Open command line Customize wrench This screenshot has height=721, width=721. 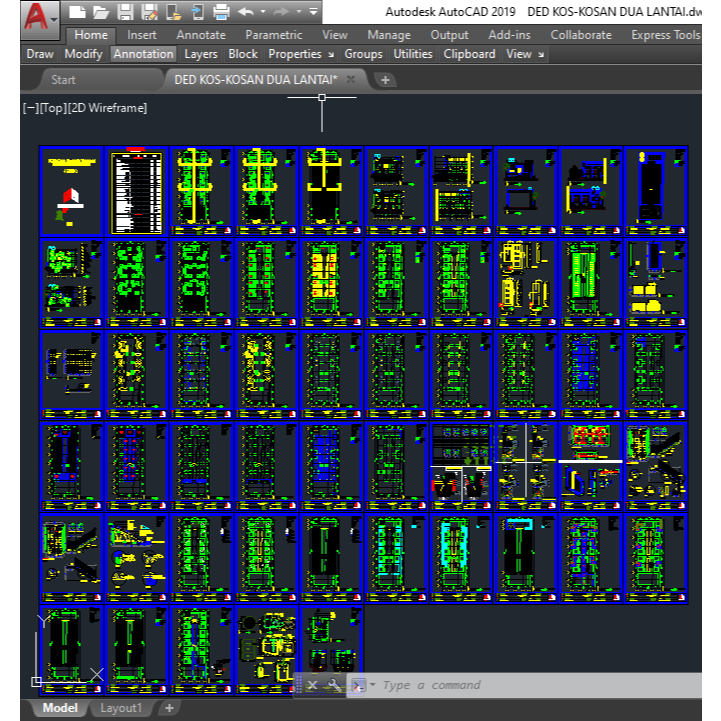coord(334,685)
